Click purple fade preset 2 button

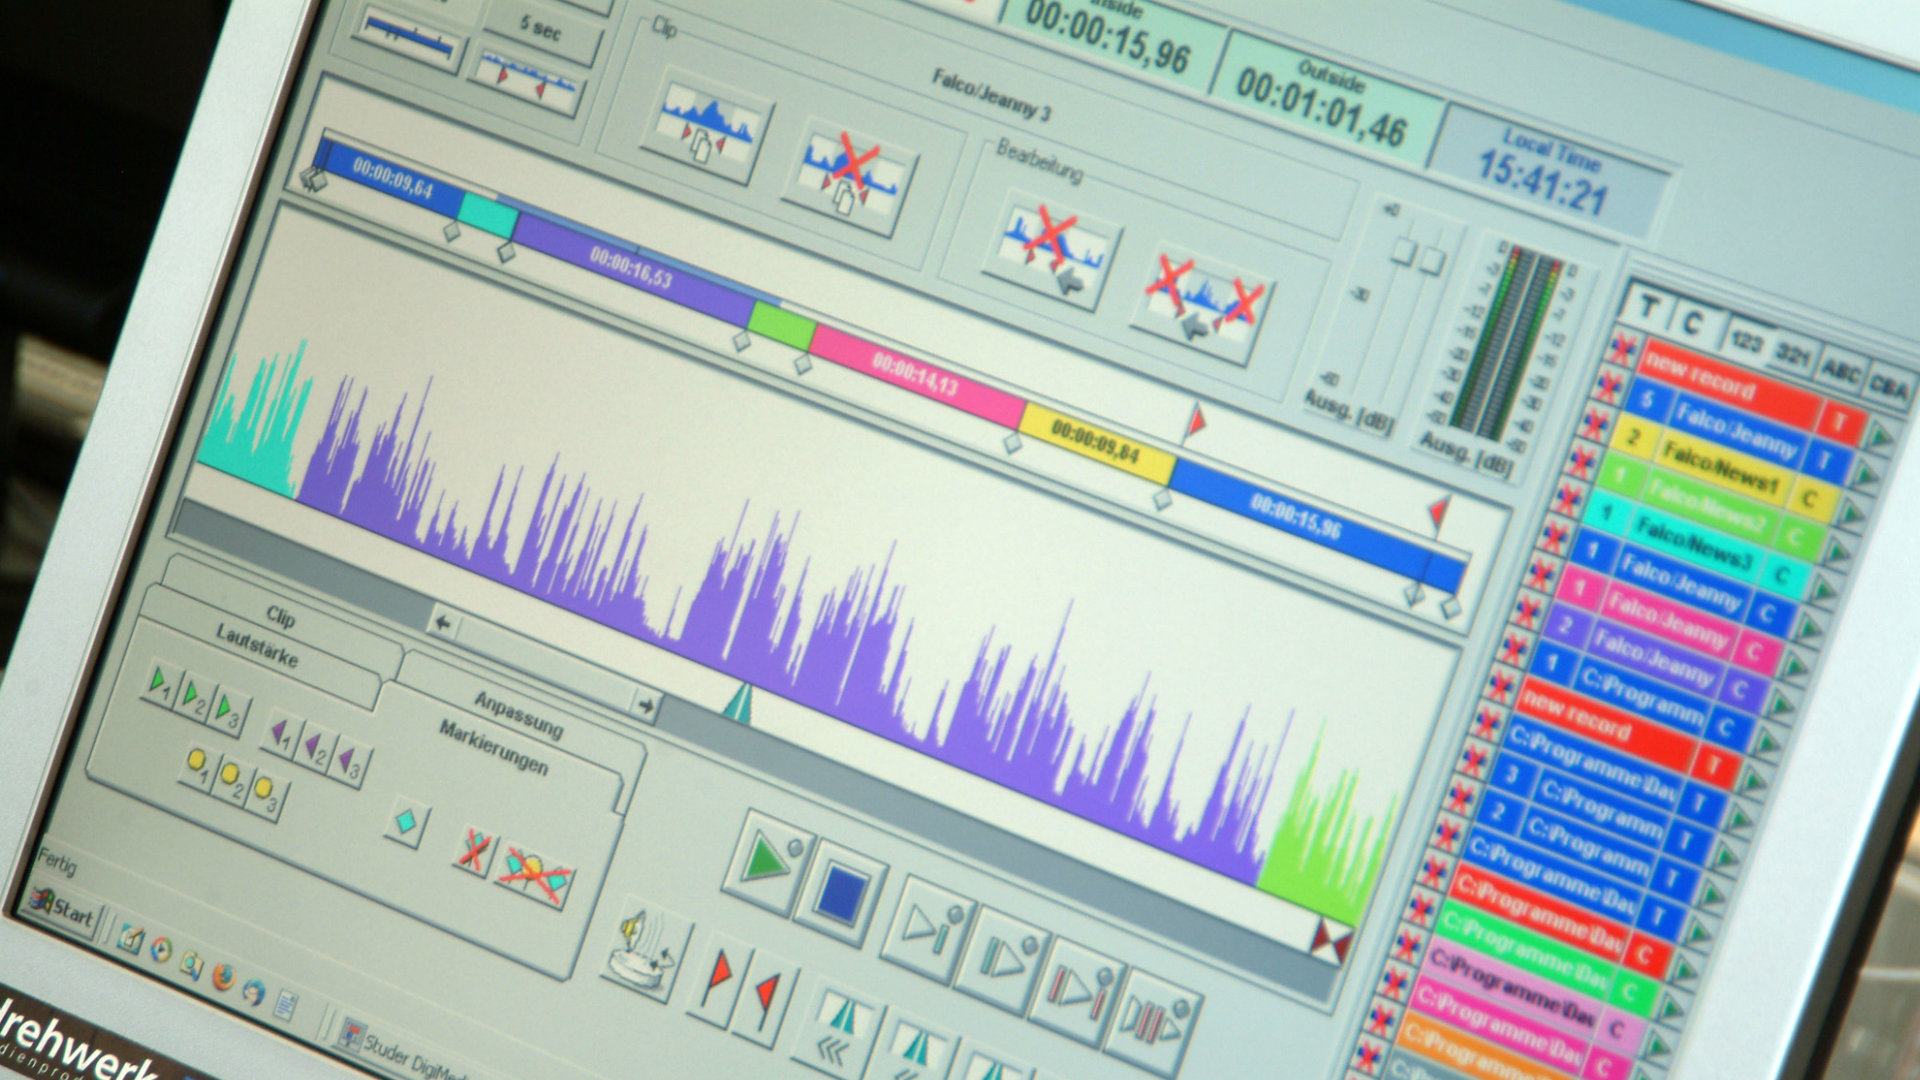coord(317,748)
